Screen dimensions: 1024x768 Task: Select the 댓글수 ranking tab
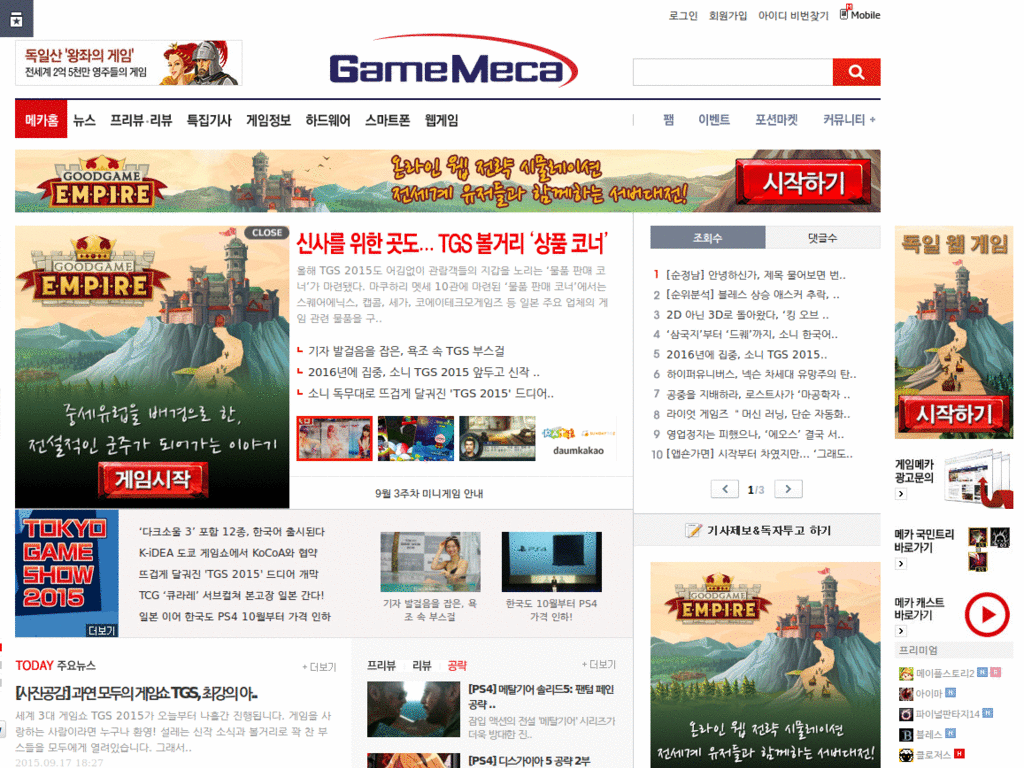(x=823, y=238)
